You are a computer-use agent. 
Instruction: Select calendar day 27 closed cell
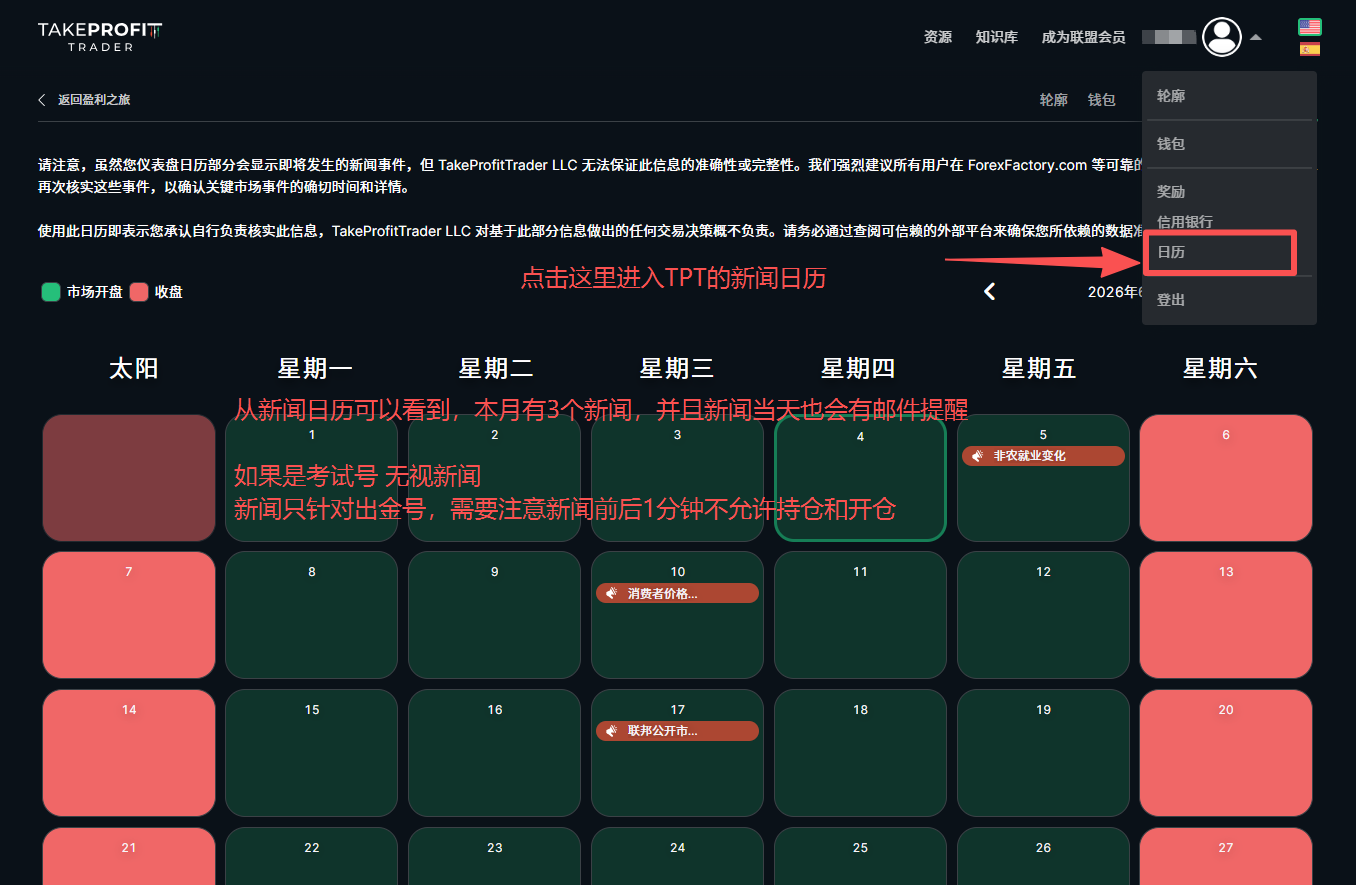(1226, 857)
